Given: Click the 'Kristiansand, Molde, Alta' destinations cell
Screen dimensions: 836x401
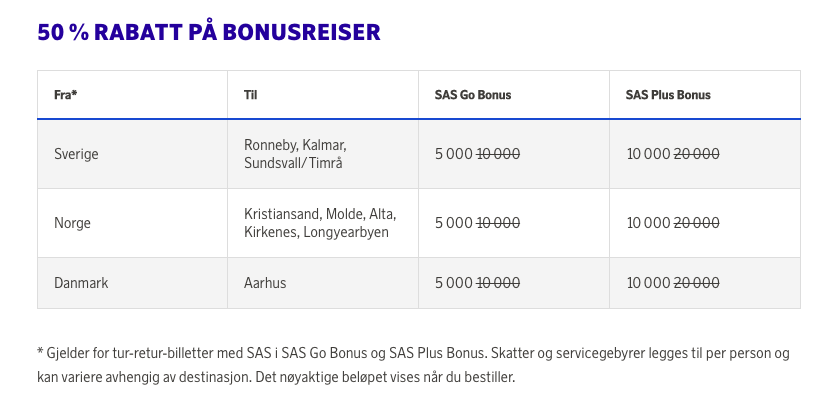Looking at the screenshot, I should [323, 223].
